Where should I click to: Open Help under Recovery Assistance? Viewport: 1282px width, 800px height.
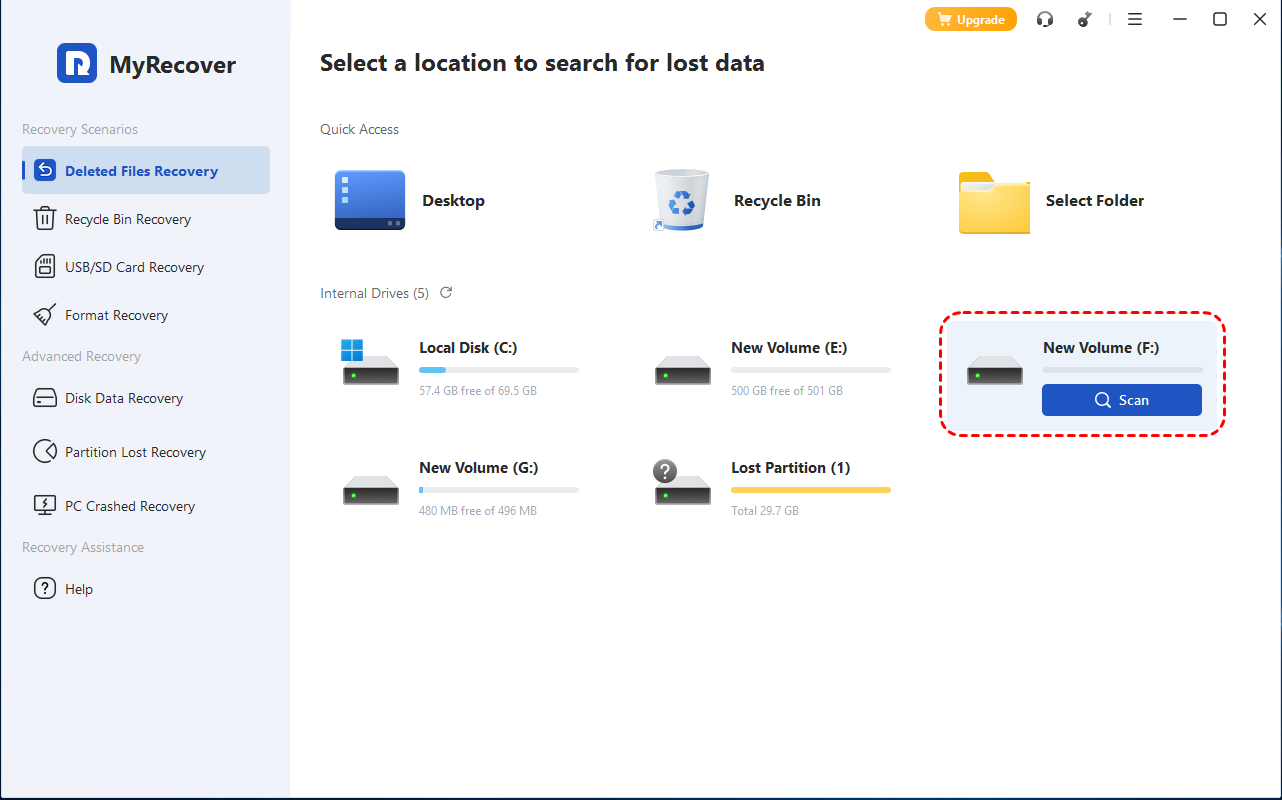[x=146, y=589]
